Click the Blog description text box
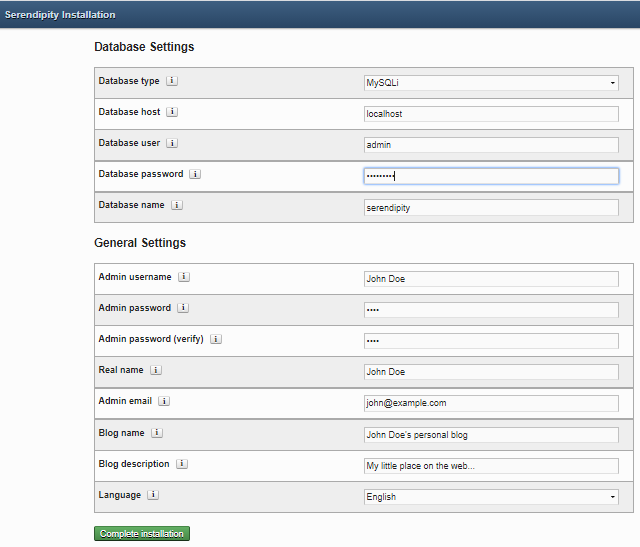The width and height of the screenshot is (640, 547). [x=491, y=466]
